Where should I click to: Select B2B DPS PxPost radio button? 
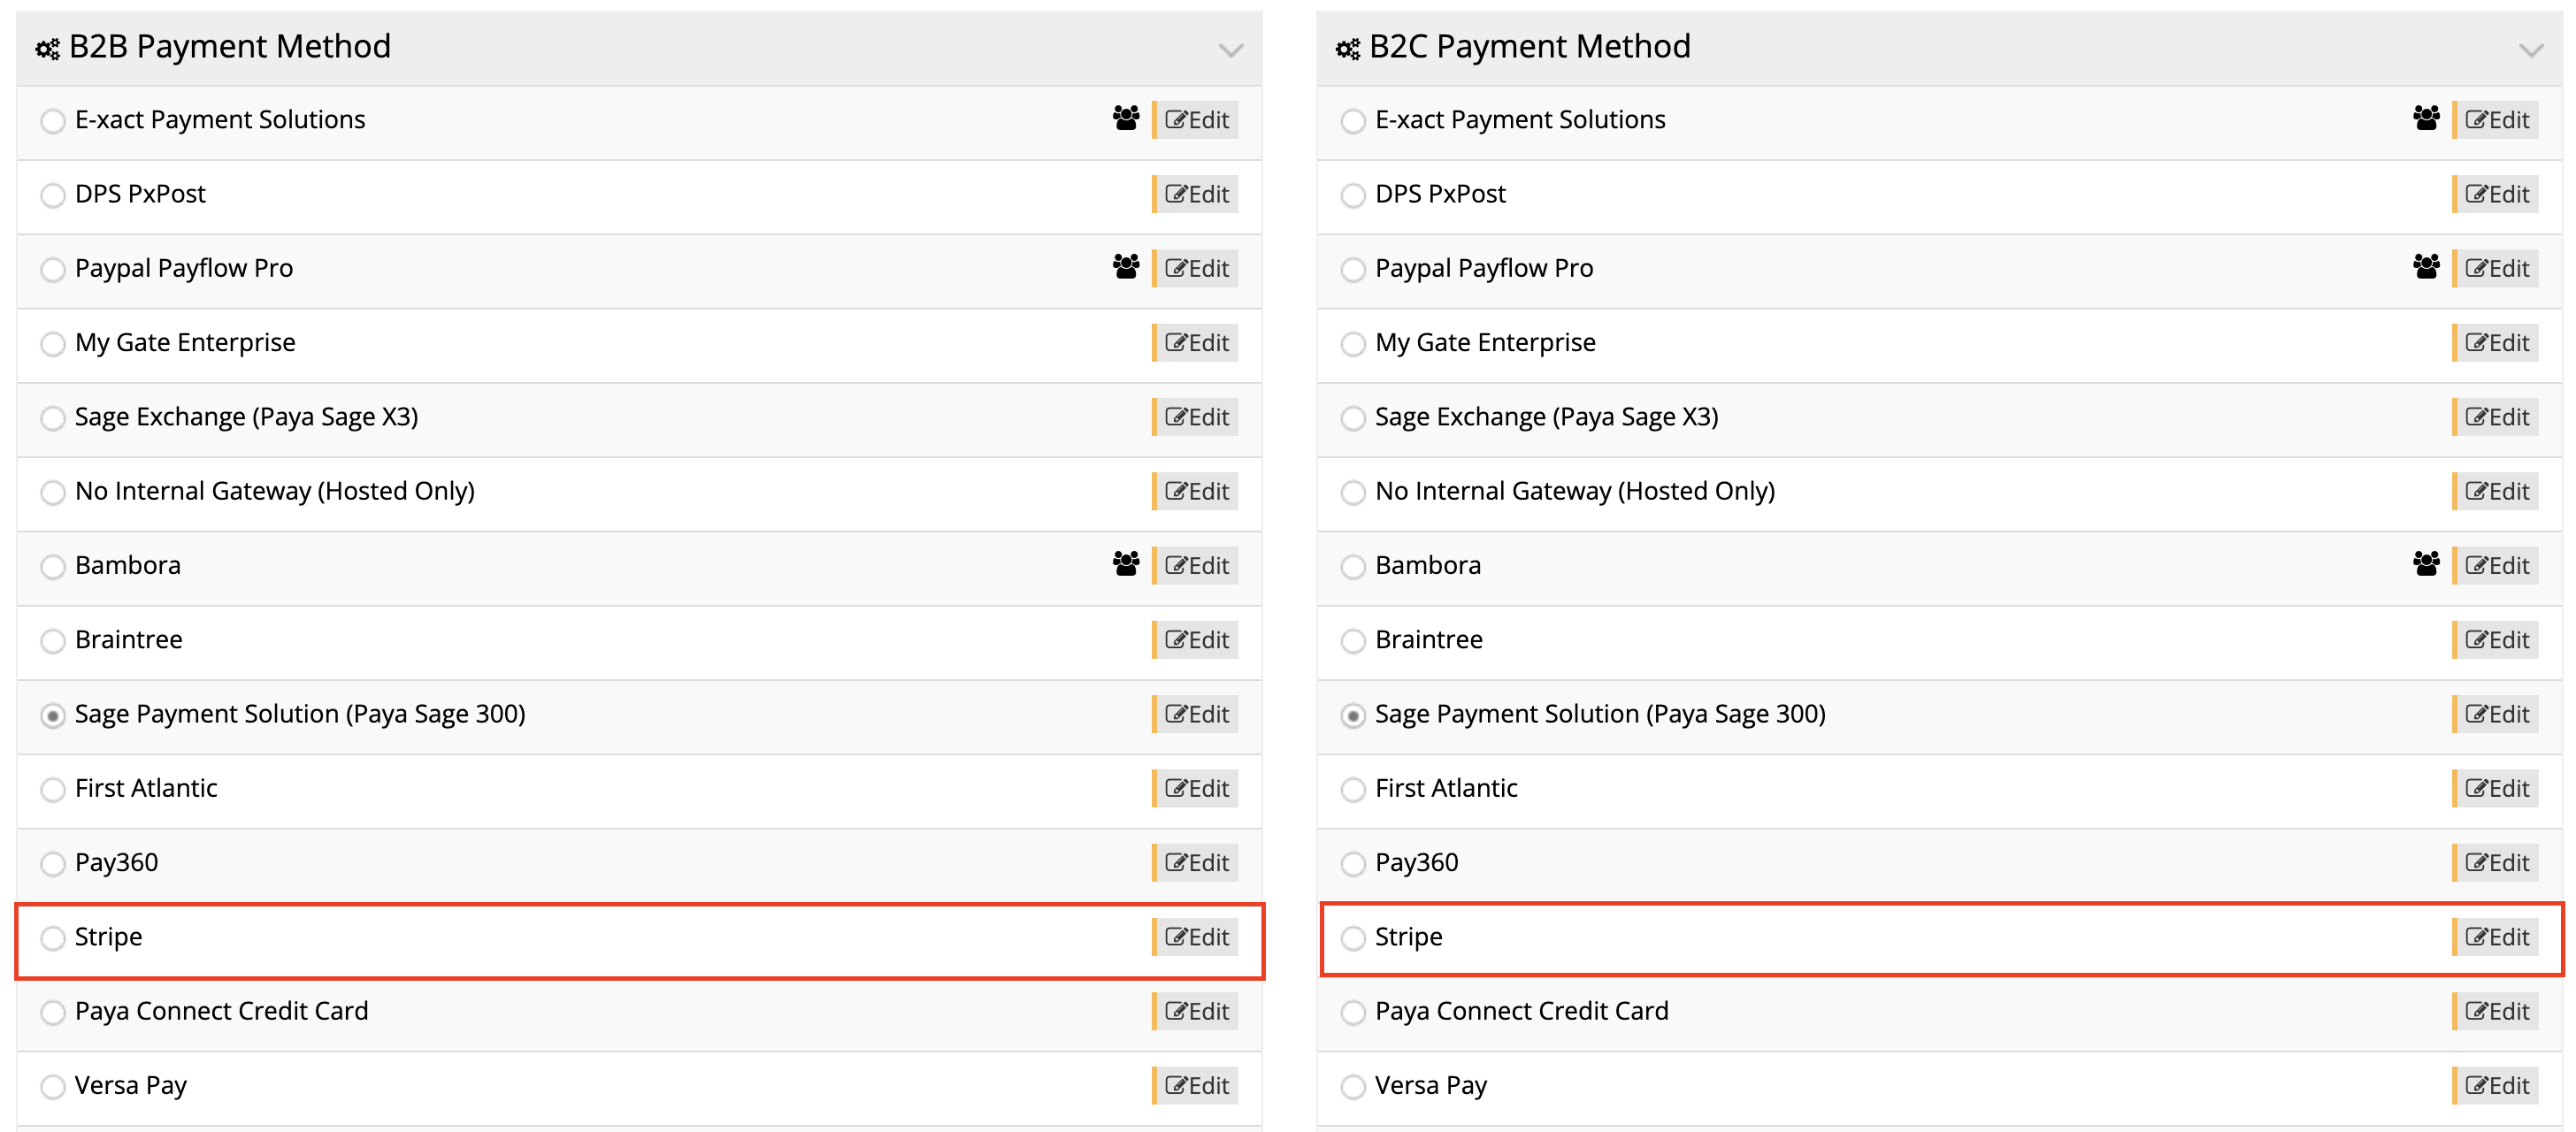coord(53,195)
